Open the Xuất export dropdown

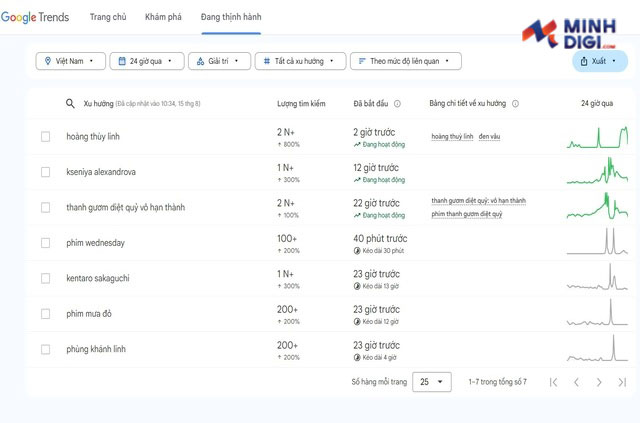pyautogui.click(x=600, y=61)
